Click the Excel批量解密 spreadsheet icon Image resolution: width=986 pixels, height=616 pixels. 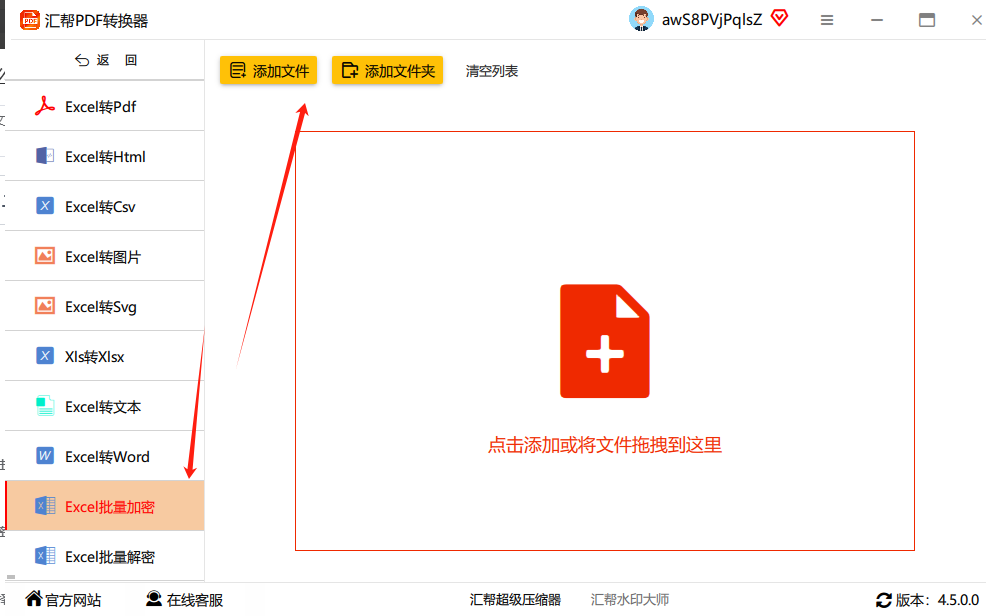tap(45, 556)
